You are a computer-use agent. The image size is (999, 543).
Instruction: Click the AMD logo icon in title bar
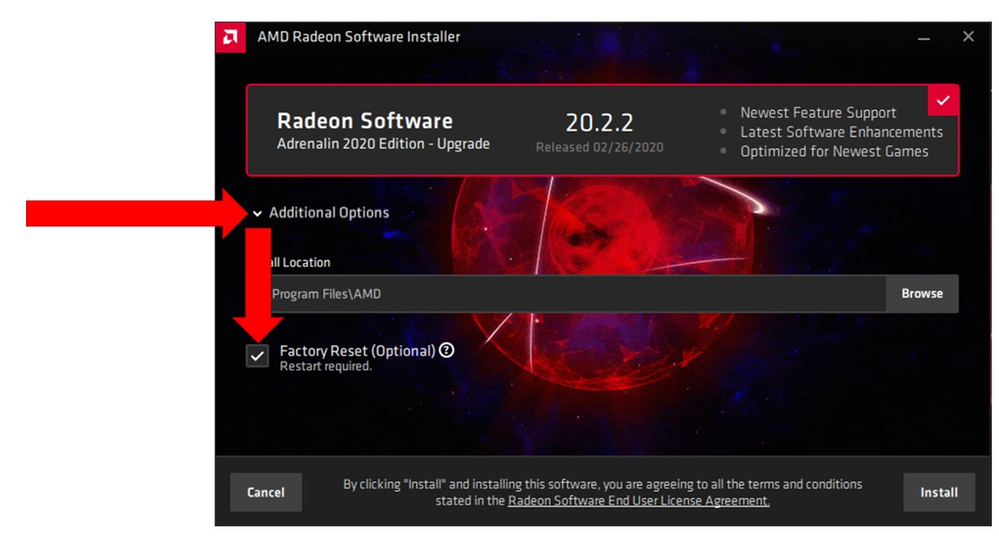230,37
